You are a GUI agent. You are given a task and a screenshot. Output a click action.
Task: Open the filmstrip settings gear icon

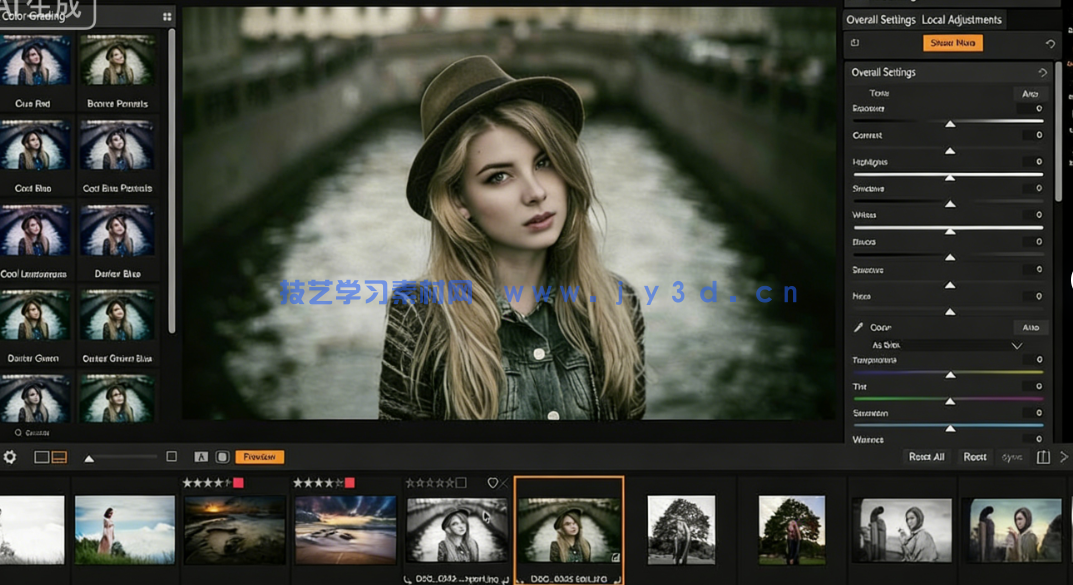tap(10, 457)
